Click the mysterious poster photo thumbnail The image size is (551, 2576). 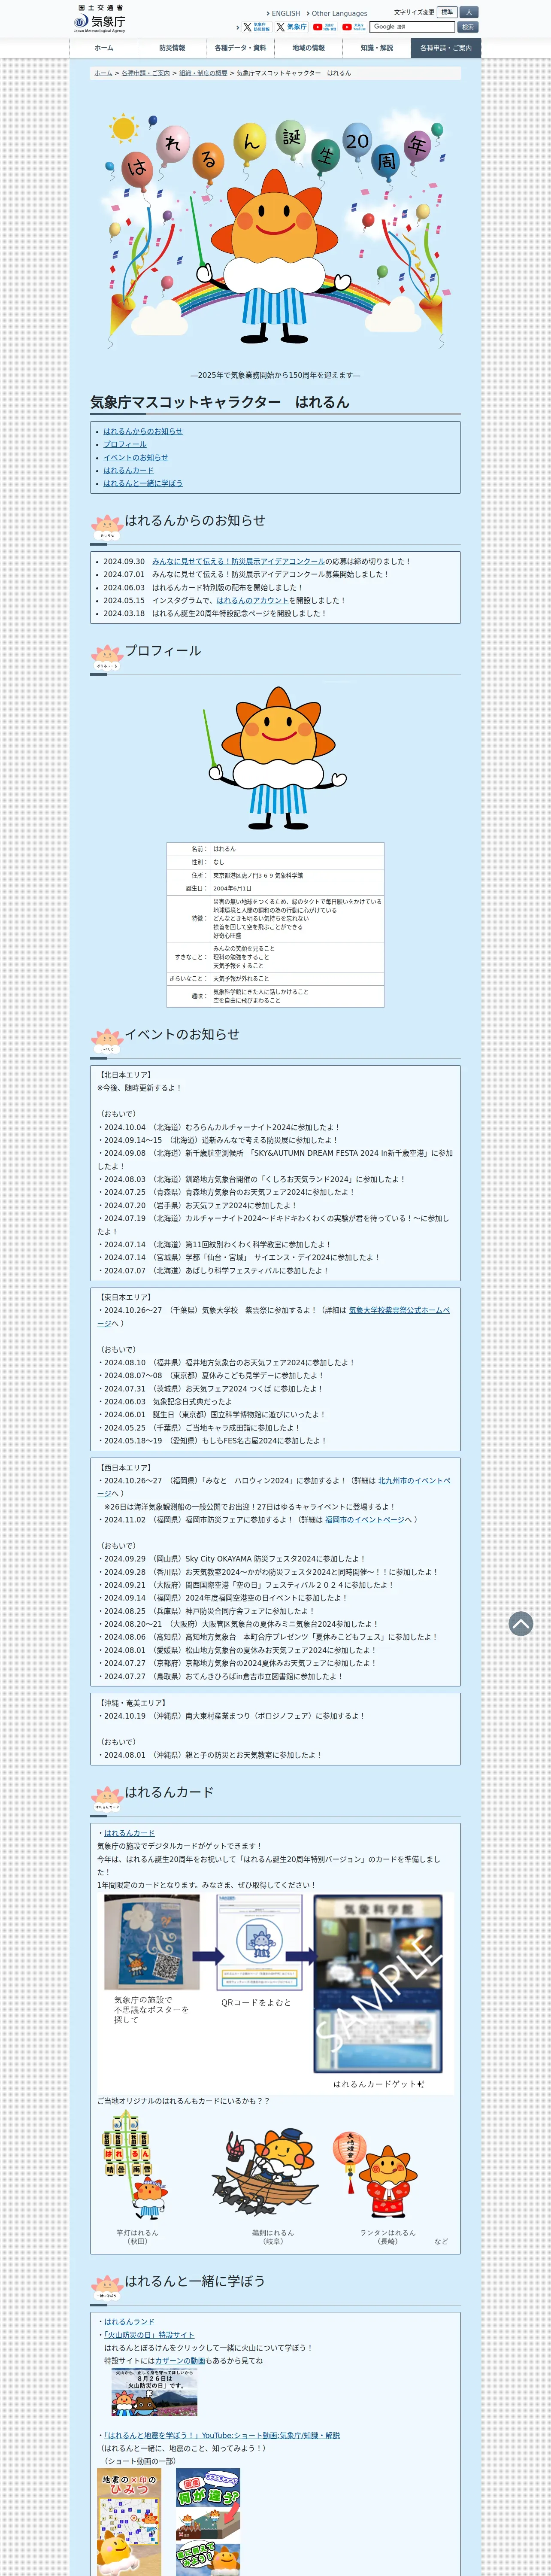151,1942
